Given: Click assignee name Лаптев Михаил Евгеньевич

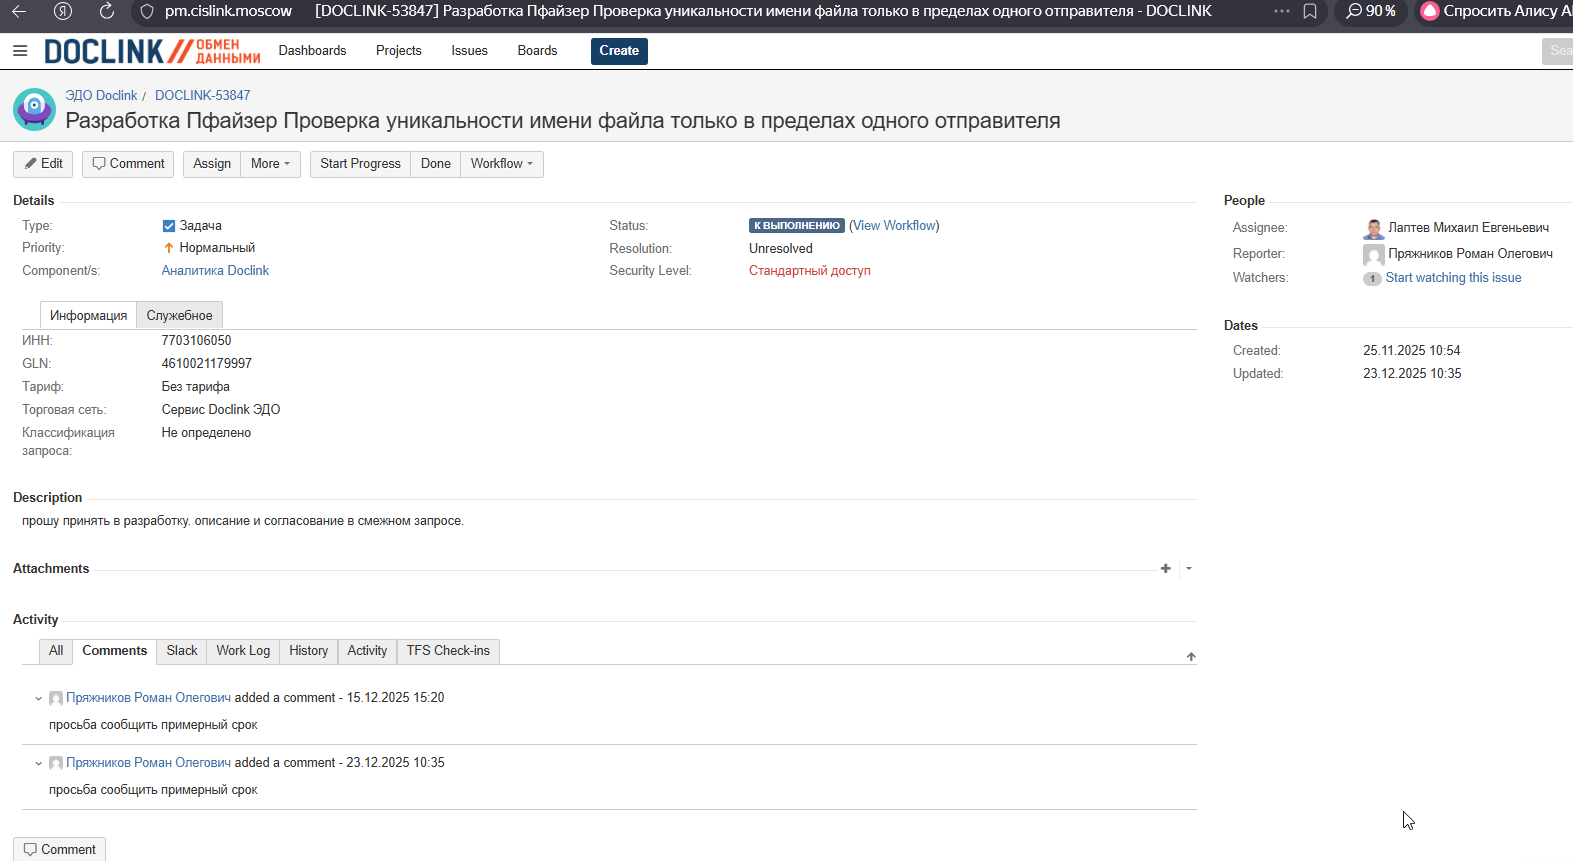Looking at the screenshot, I should click(x=1468, y=228).
